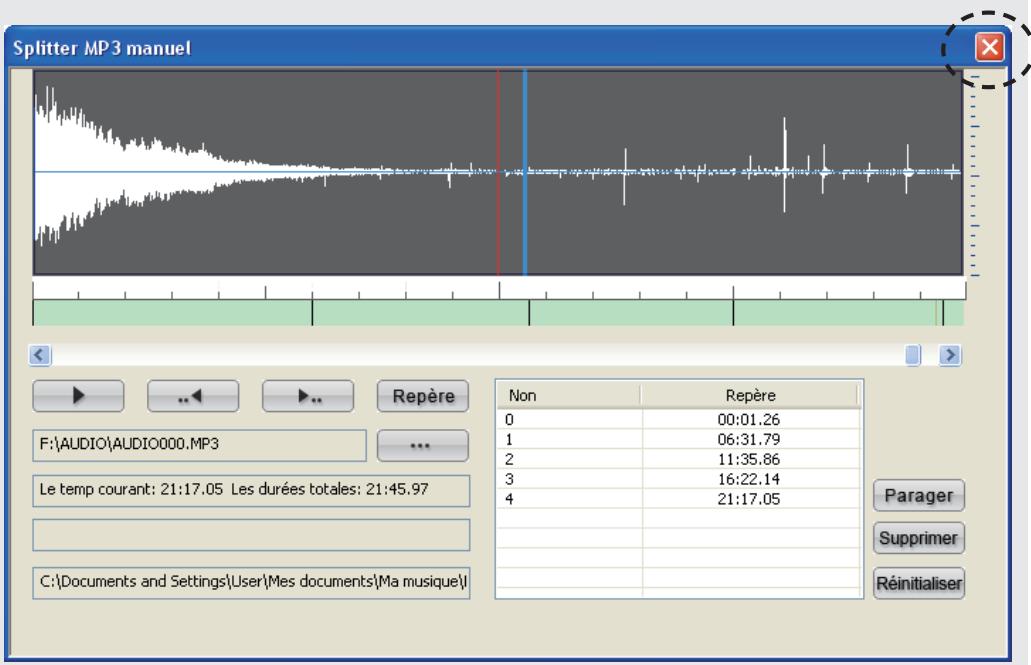Click the output folder path field
Image resolution: width=1031 pixels, height=665 pixels.
(x=251, y=583)
